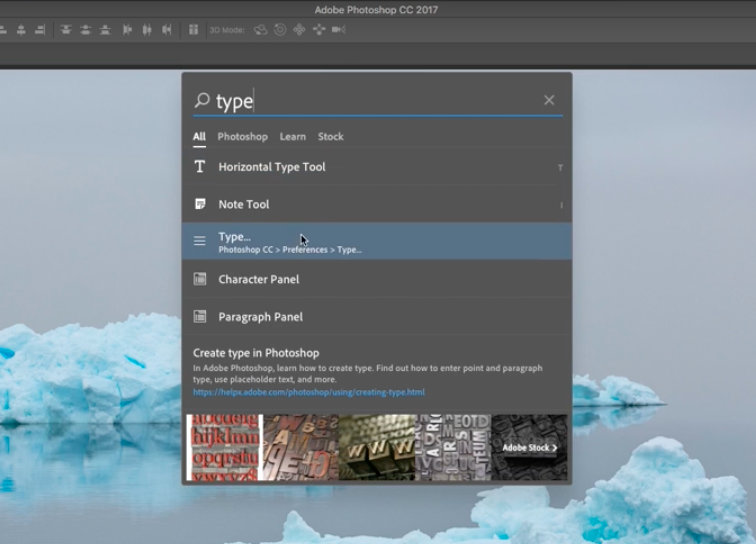The width and height of the screenshot is (756, 544).
Task: Select 3D Mode pan object icon
Action: point(299,30)
